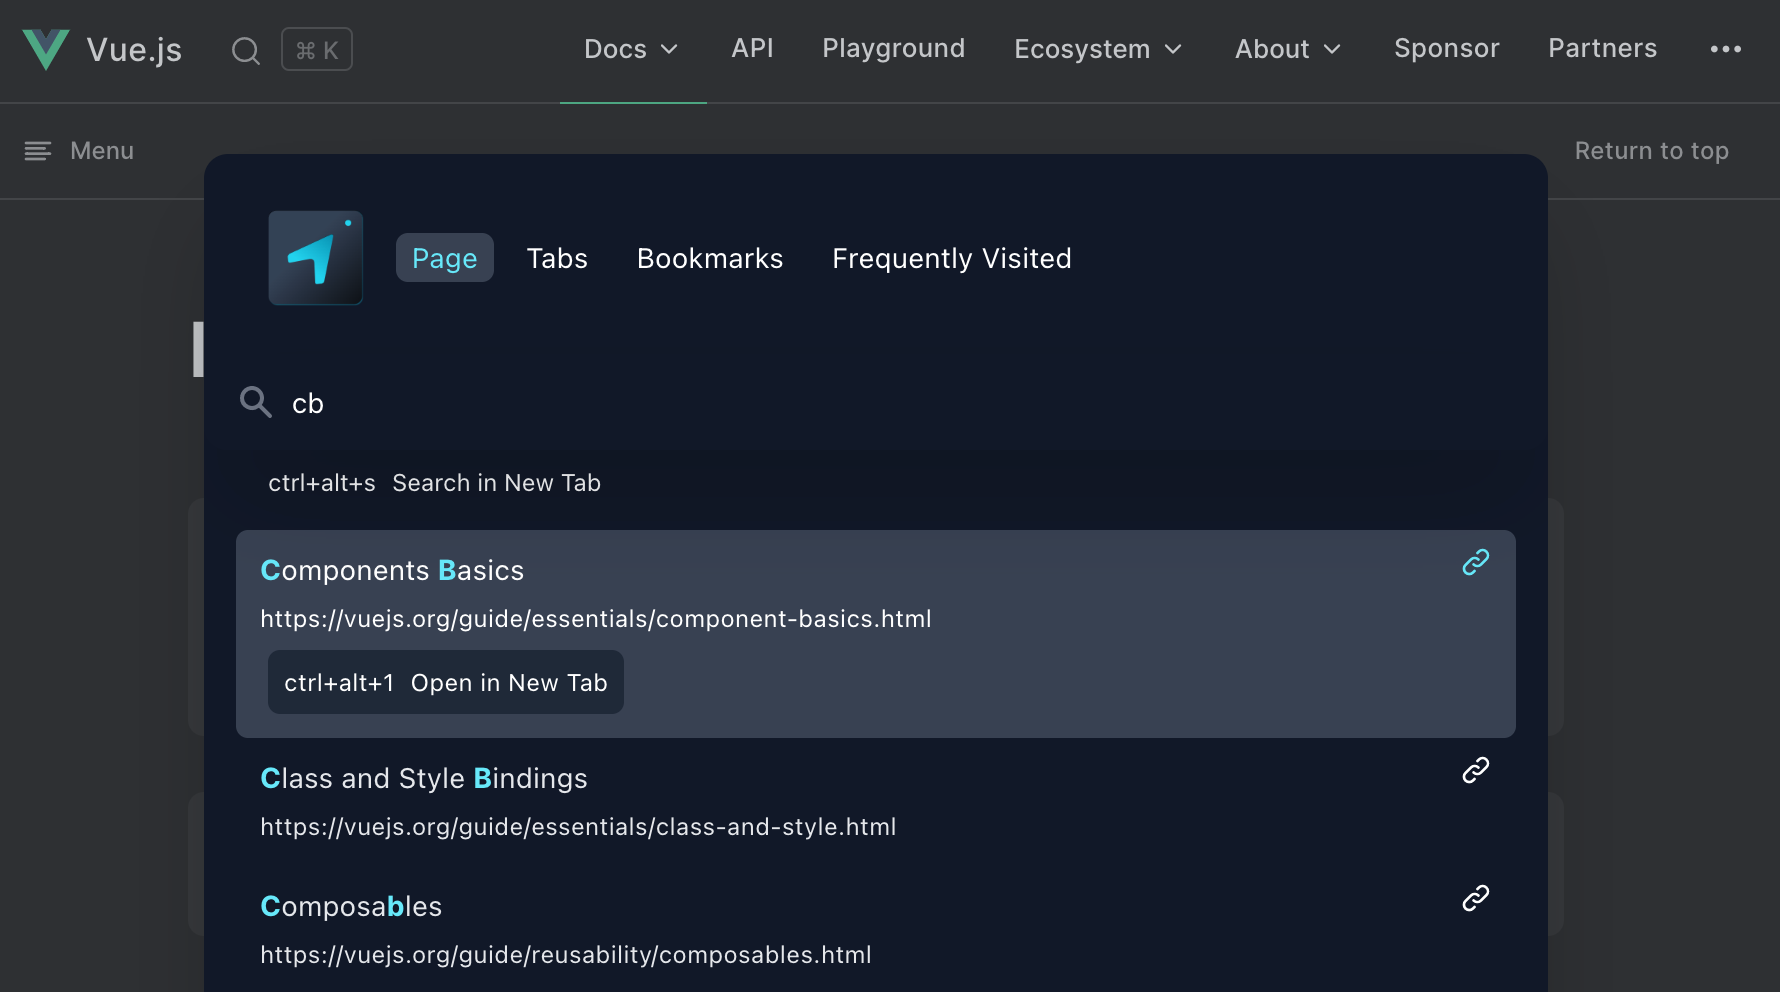Expand the Ecosystem dropdown menu
Screen dimensions: 1780x992
coord(1099,49)
